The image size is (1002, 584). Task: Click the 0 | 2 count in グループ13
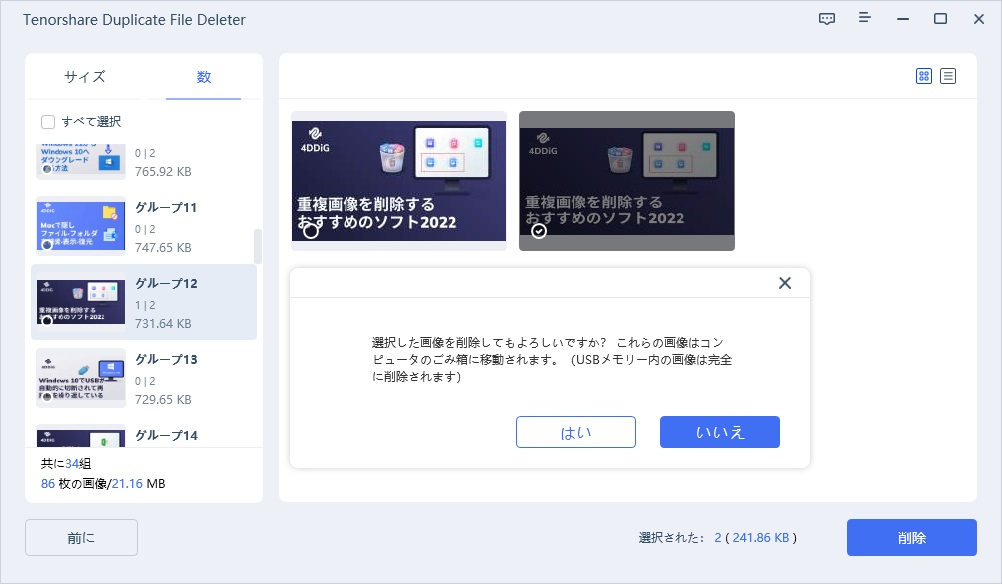(x=145, y=381)
